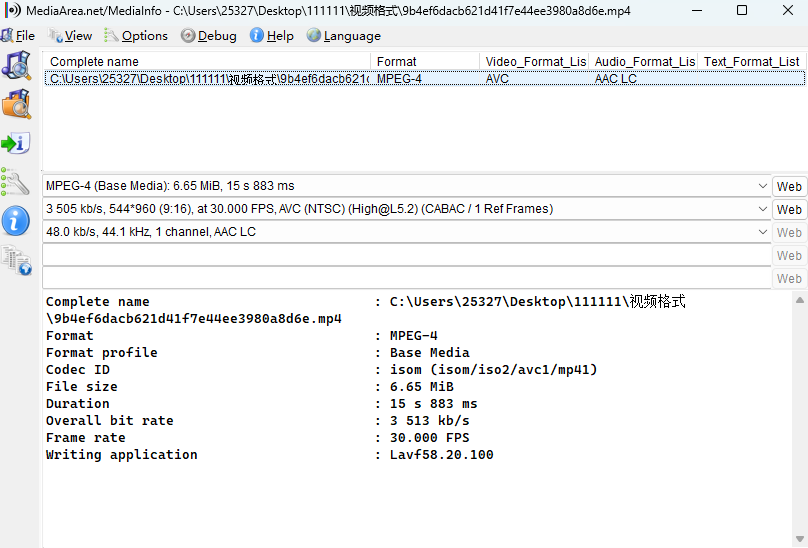Sort by Complete name column header
Screen dimensions: 808x548
(x=207, y=61)
